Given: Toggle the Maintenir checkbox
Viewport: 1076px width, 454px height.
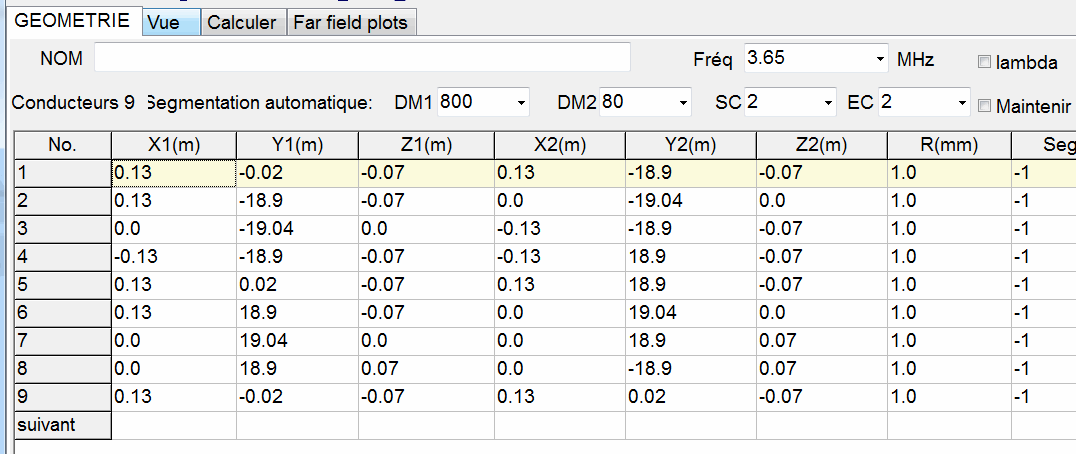Looking at the screenshot, I should click(984, 106).
